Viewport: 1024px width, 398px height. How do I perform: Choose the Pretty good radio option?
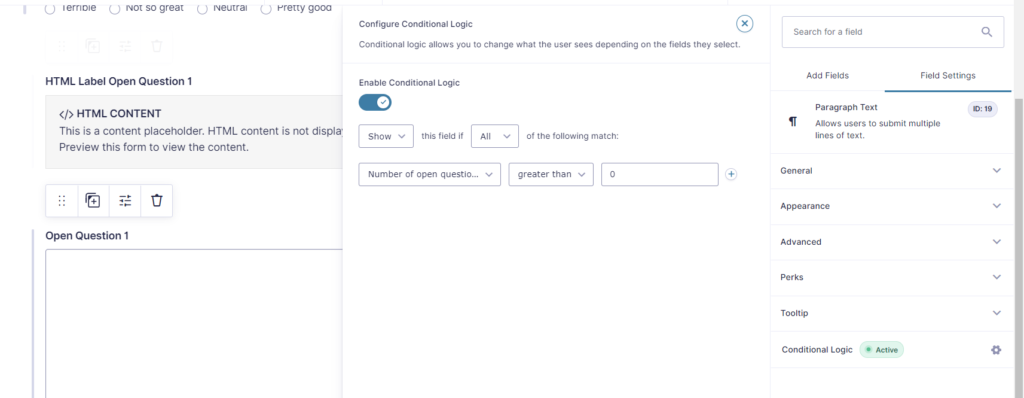(266, 8)
